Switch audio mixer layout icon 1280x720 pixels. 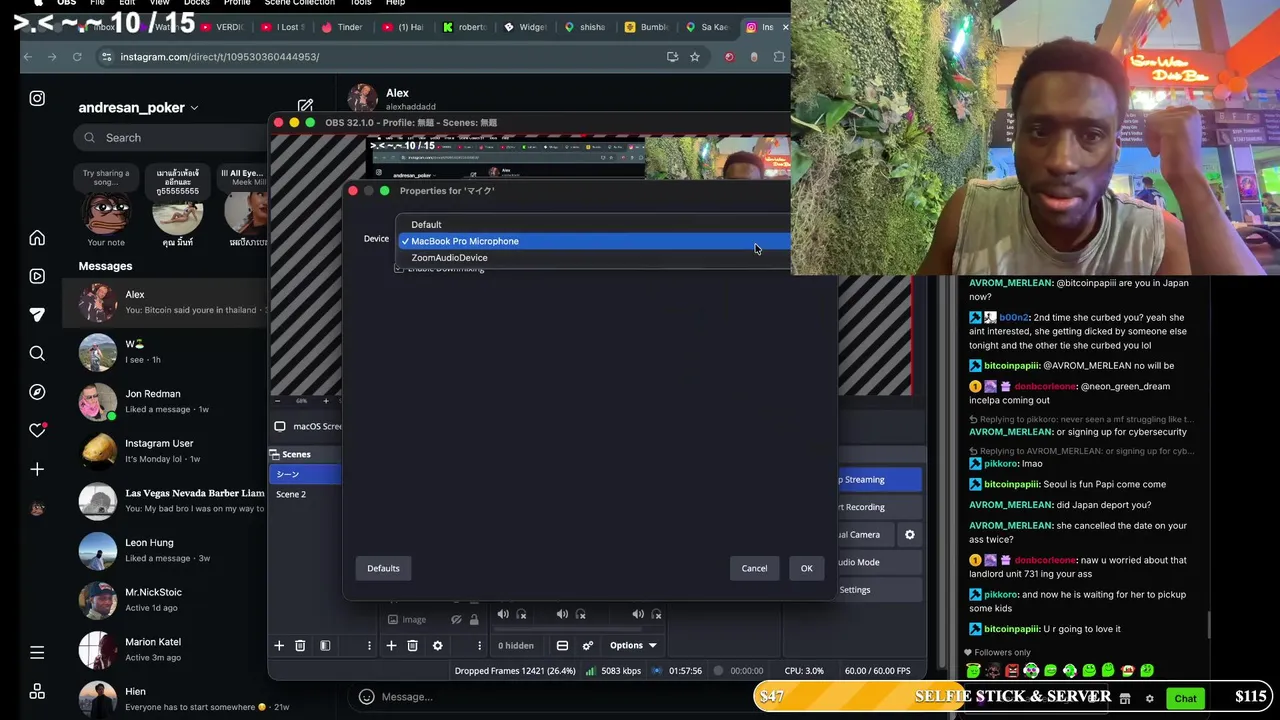coord(562,646)
